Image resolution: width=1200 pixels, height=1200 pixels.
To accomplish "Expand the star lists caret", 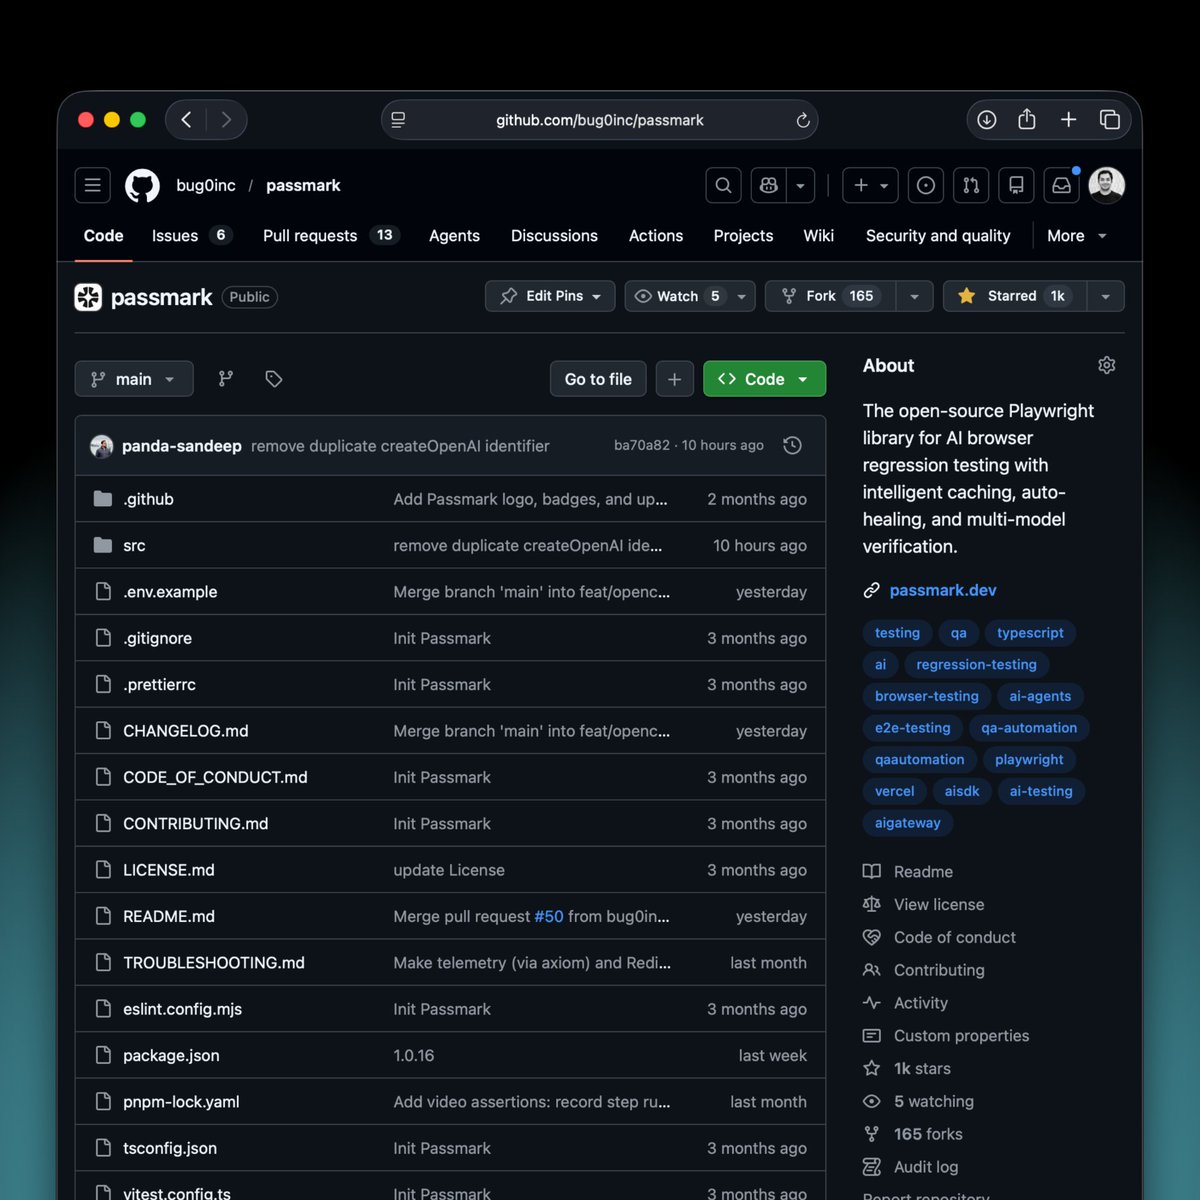I will pos(1105,296).
